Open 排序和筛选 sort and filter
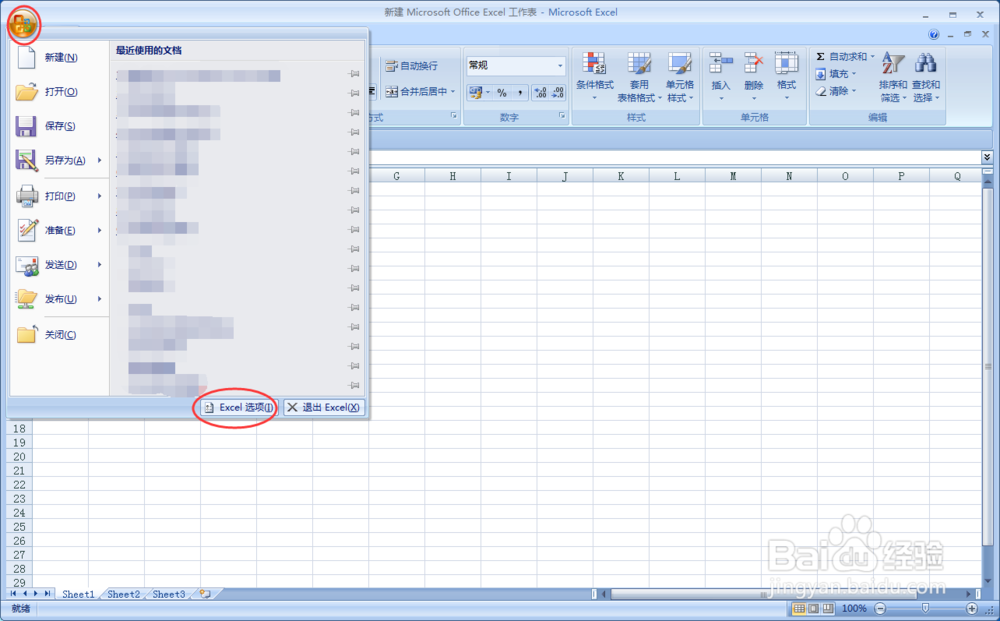This screenshot has width=1000, height=621. pyautogui.click(x=893, y=77)
